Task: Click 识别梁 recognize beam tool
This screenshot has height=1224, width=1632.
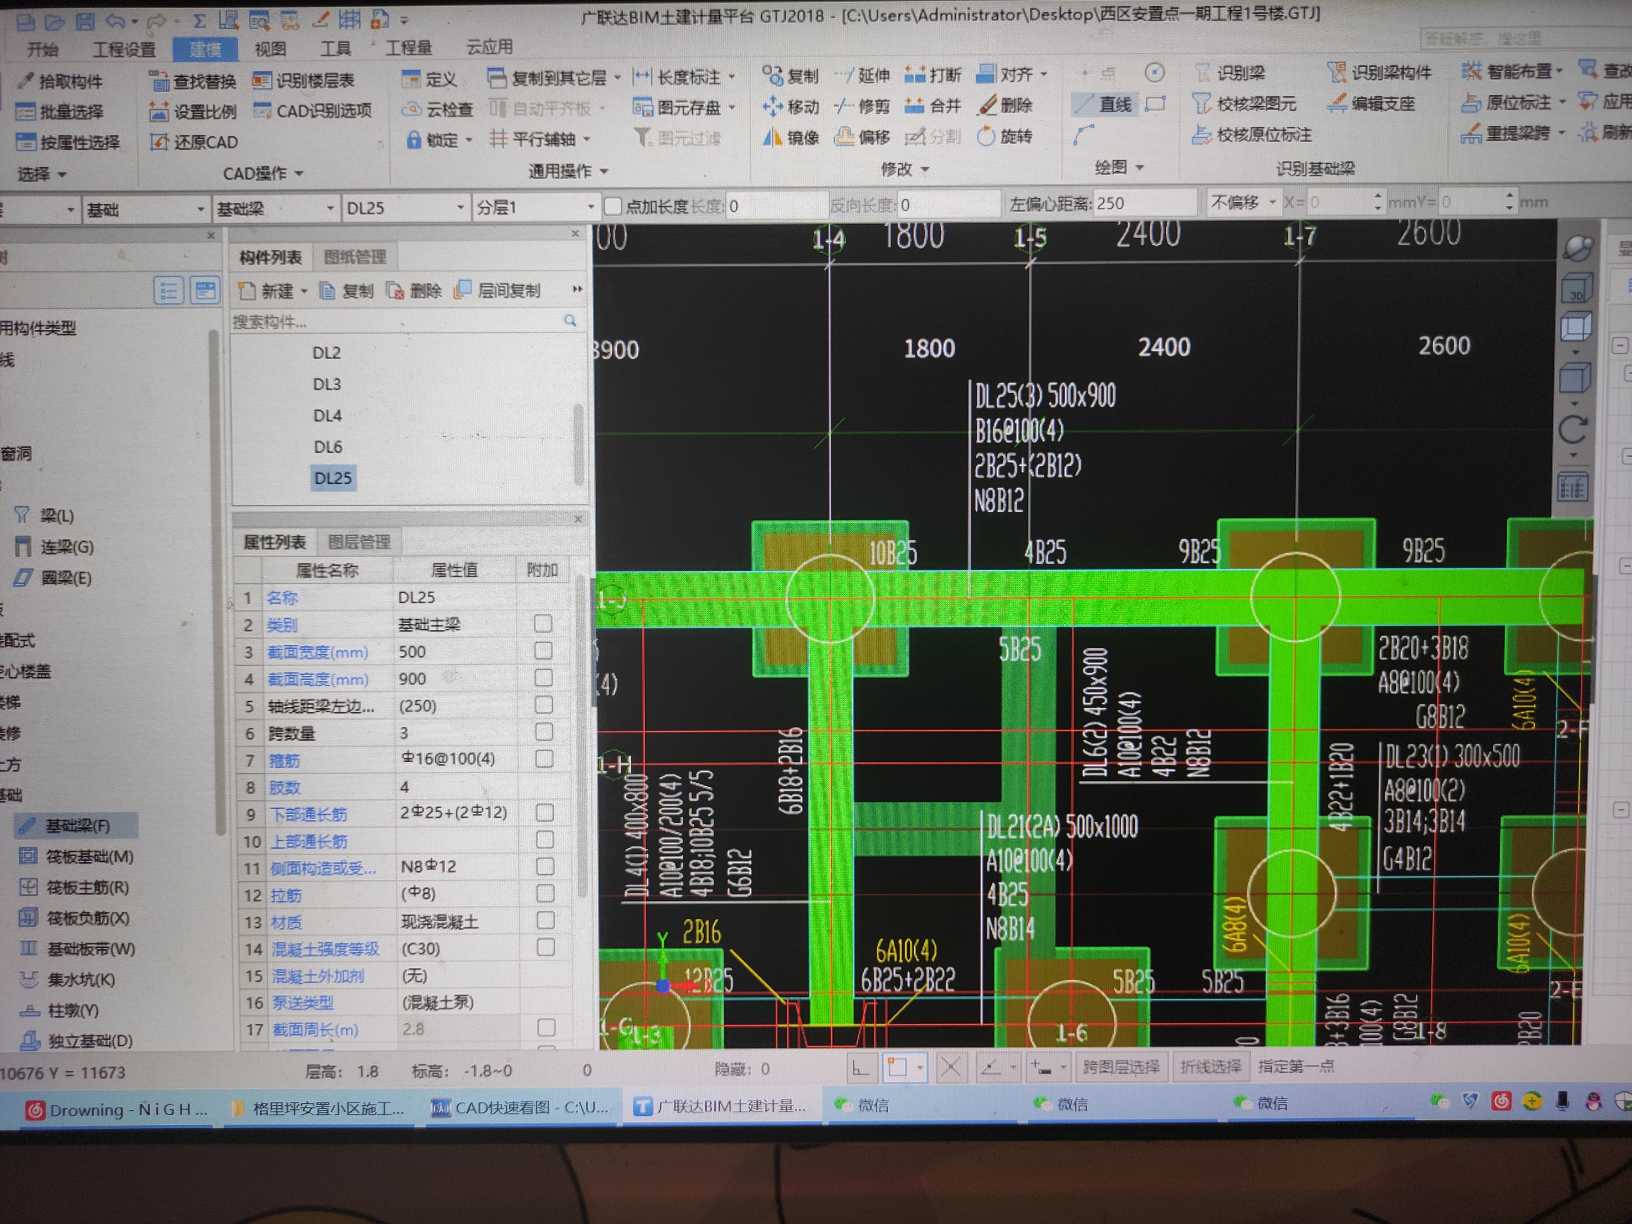Action: (1230, 73)
